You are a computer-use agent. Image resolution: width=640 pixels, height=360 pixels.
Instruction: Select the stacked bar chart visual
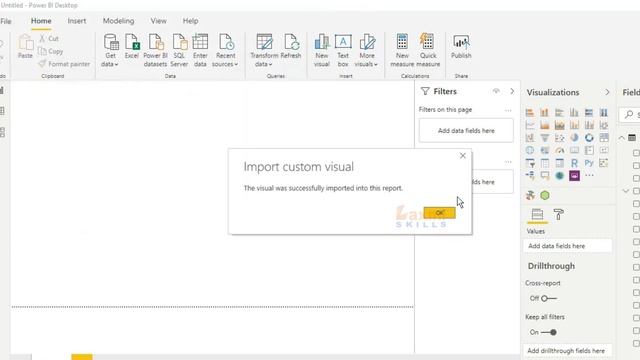(x=530, y=112)
